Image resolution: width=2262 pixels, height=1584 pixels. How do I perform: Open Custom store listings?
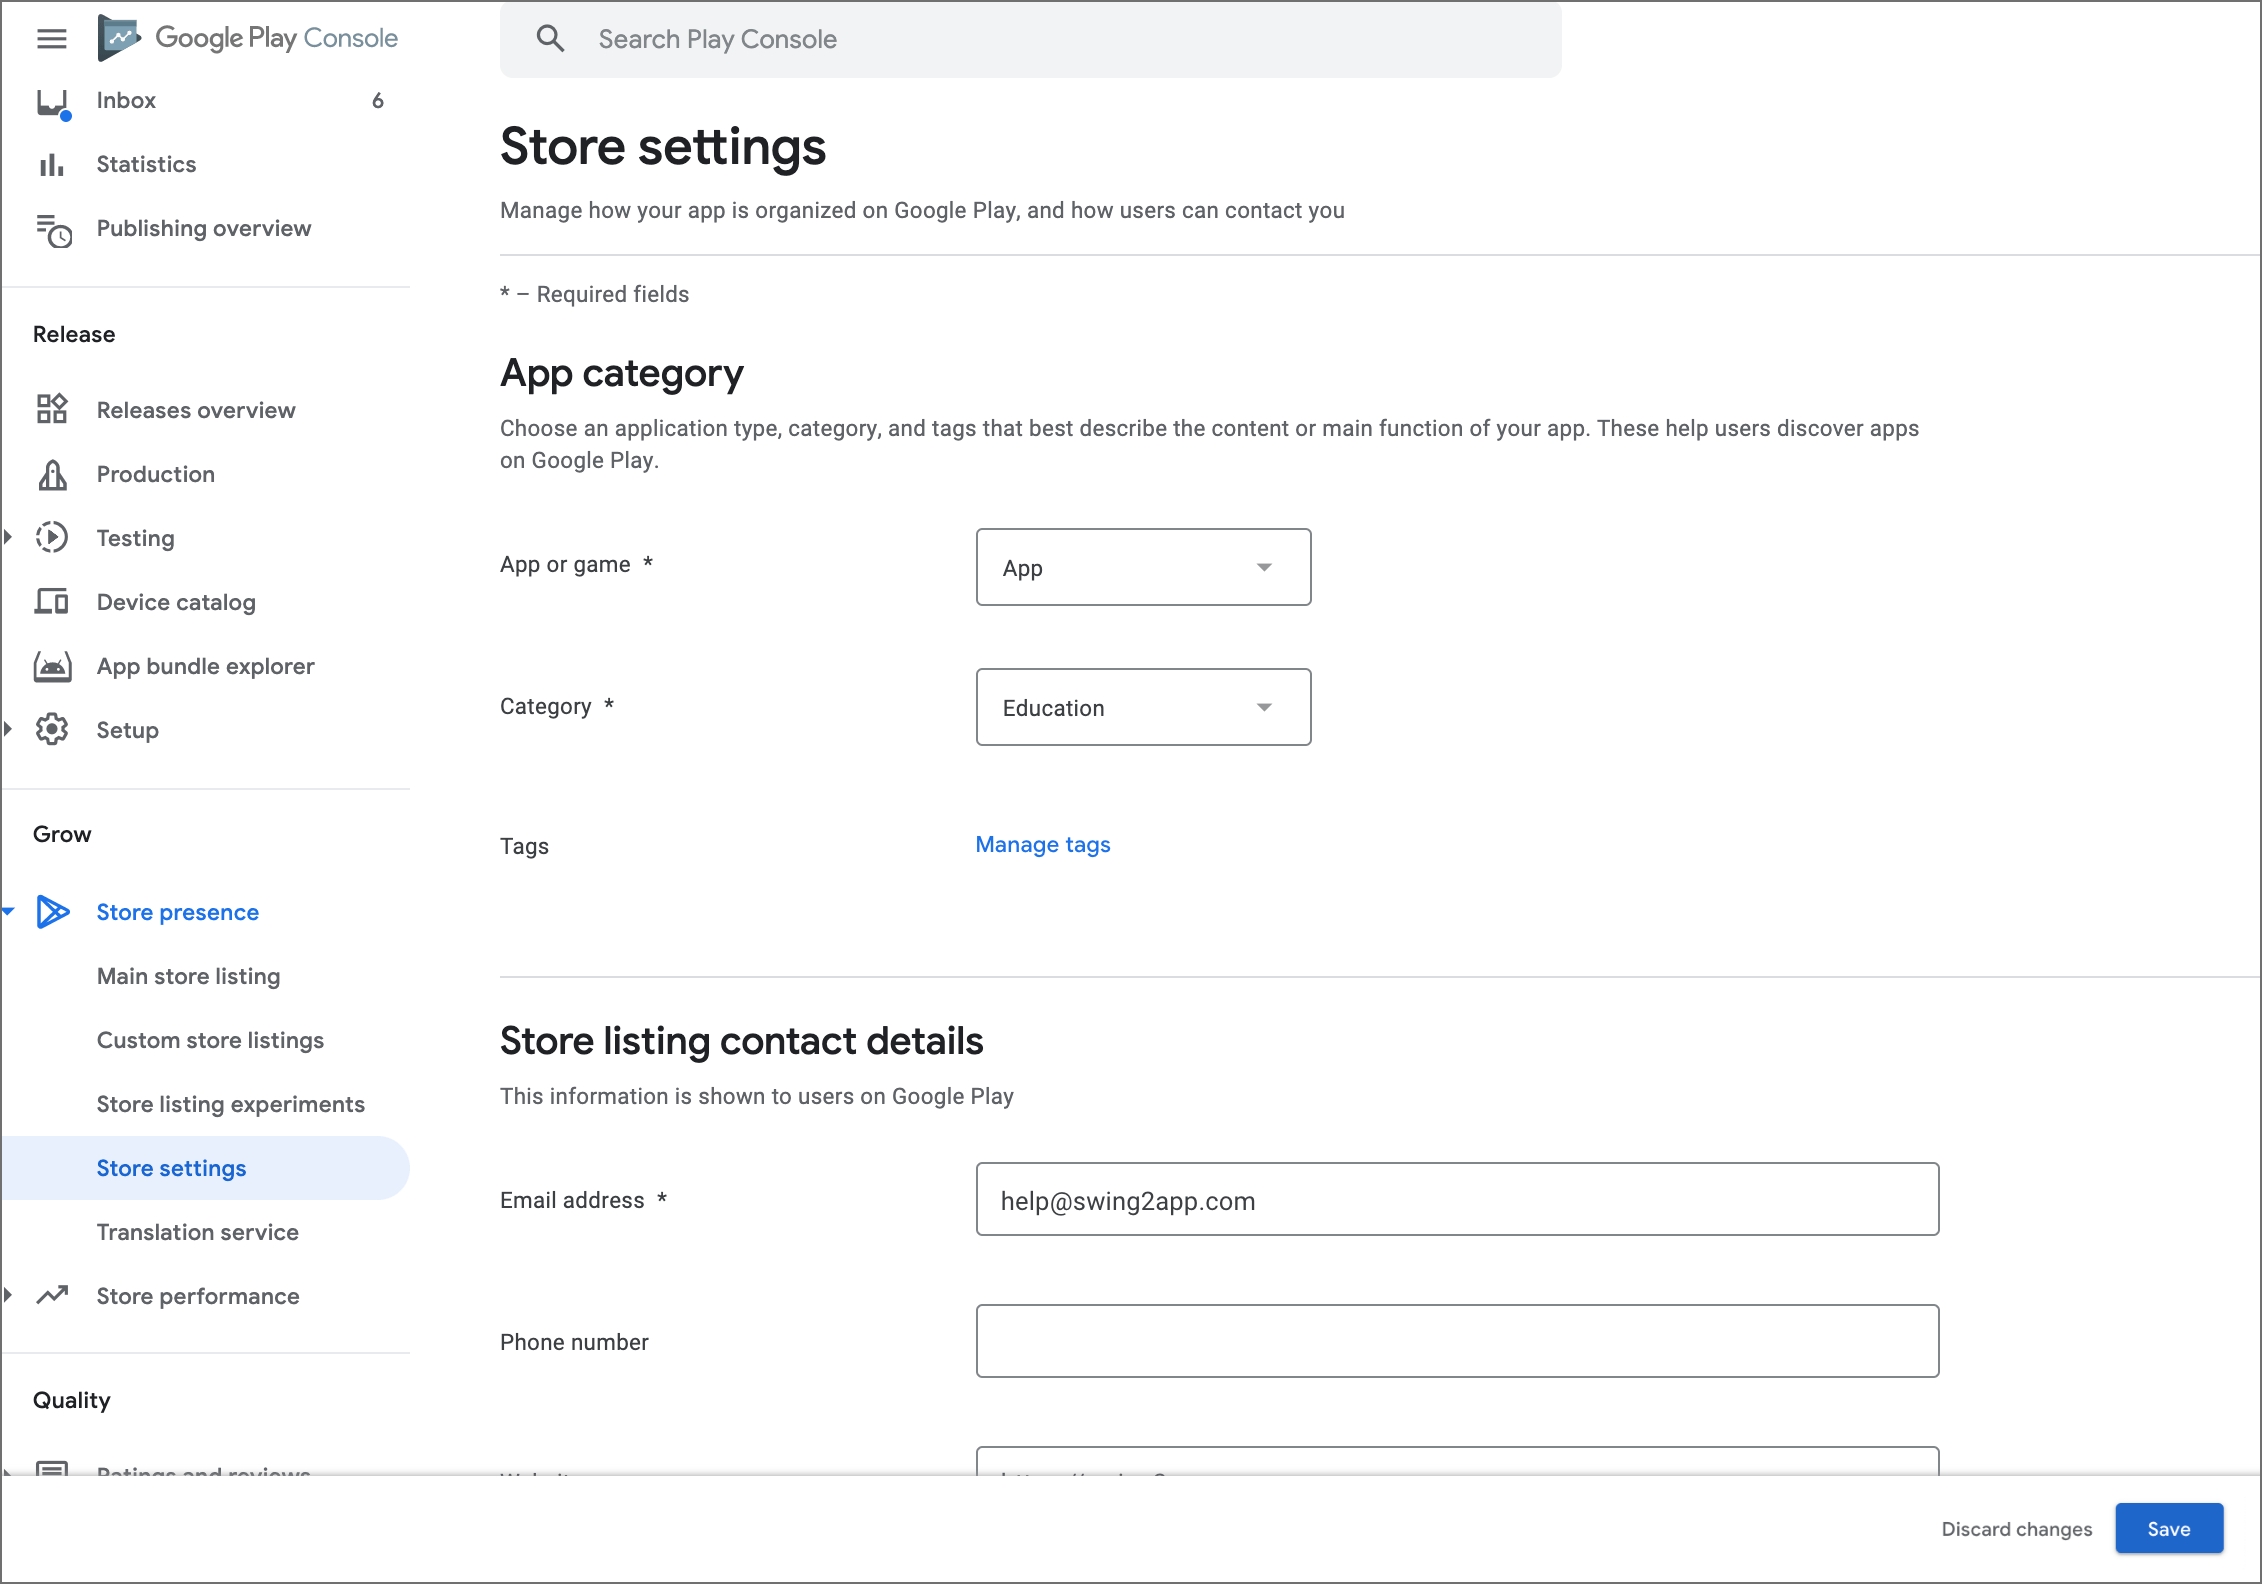pos(210,1040)
